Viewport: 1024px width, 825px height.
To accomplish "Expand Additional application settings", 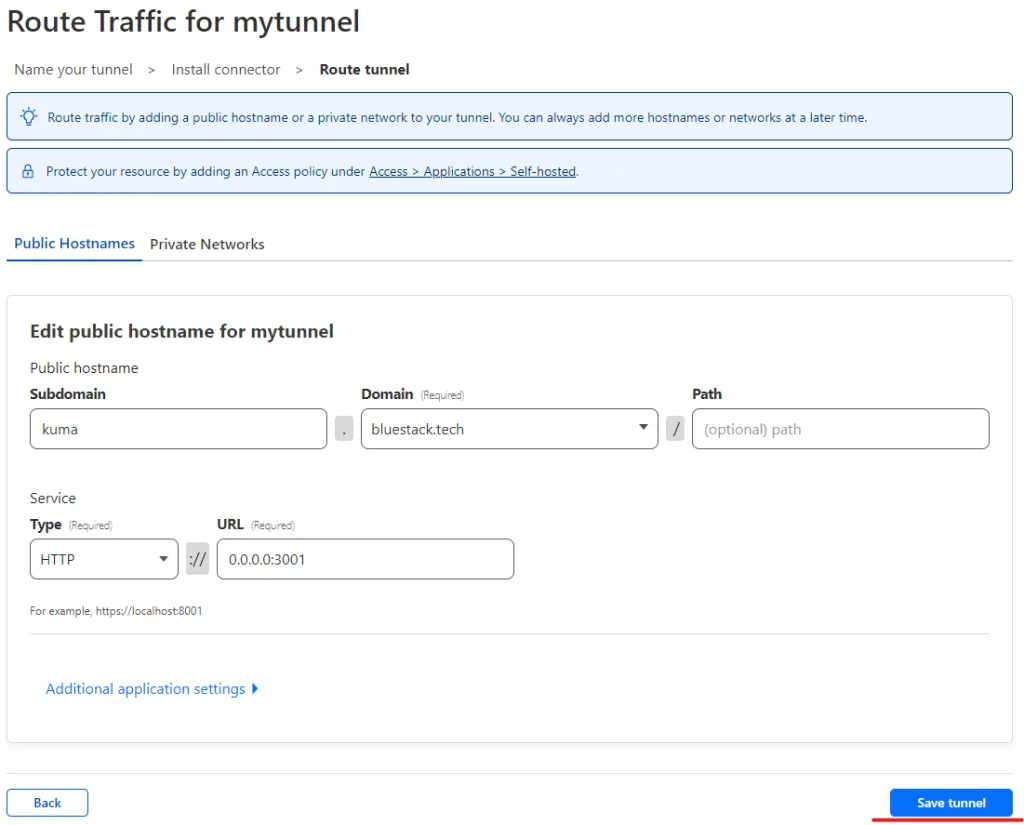I will click(x=152, y=688).
